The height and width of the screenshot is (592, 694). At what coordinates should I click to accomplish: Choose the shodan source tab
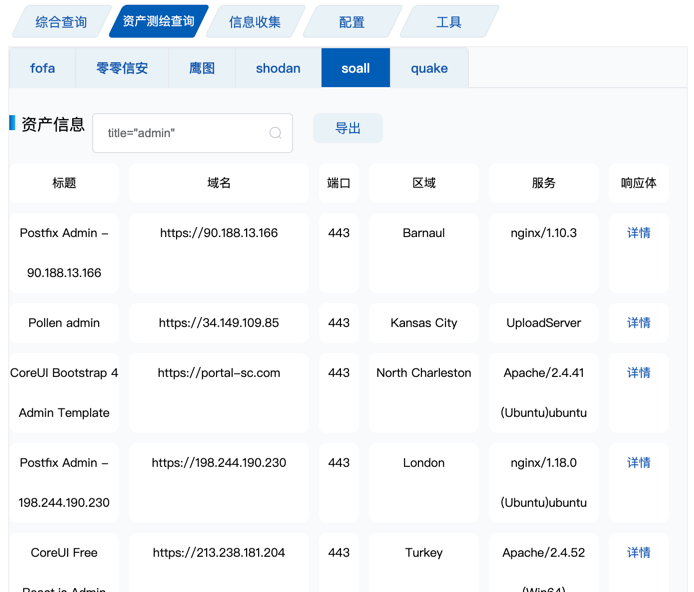278,68
